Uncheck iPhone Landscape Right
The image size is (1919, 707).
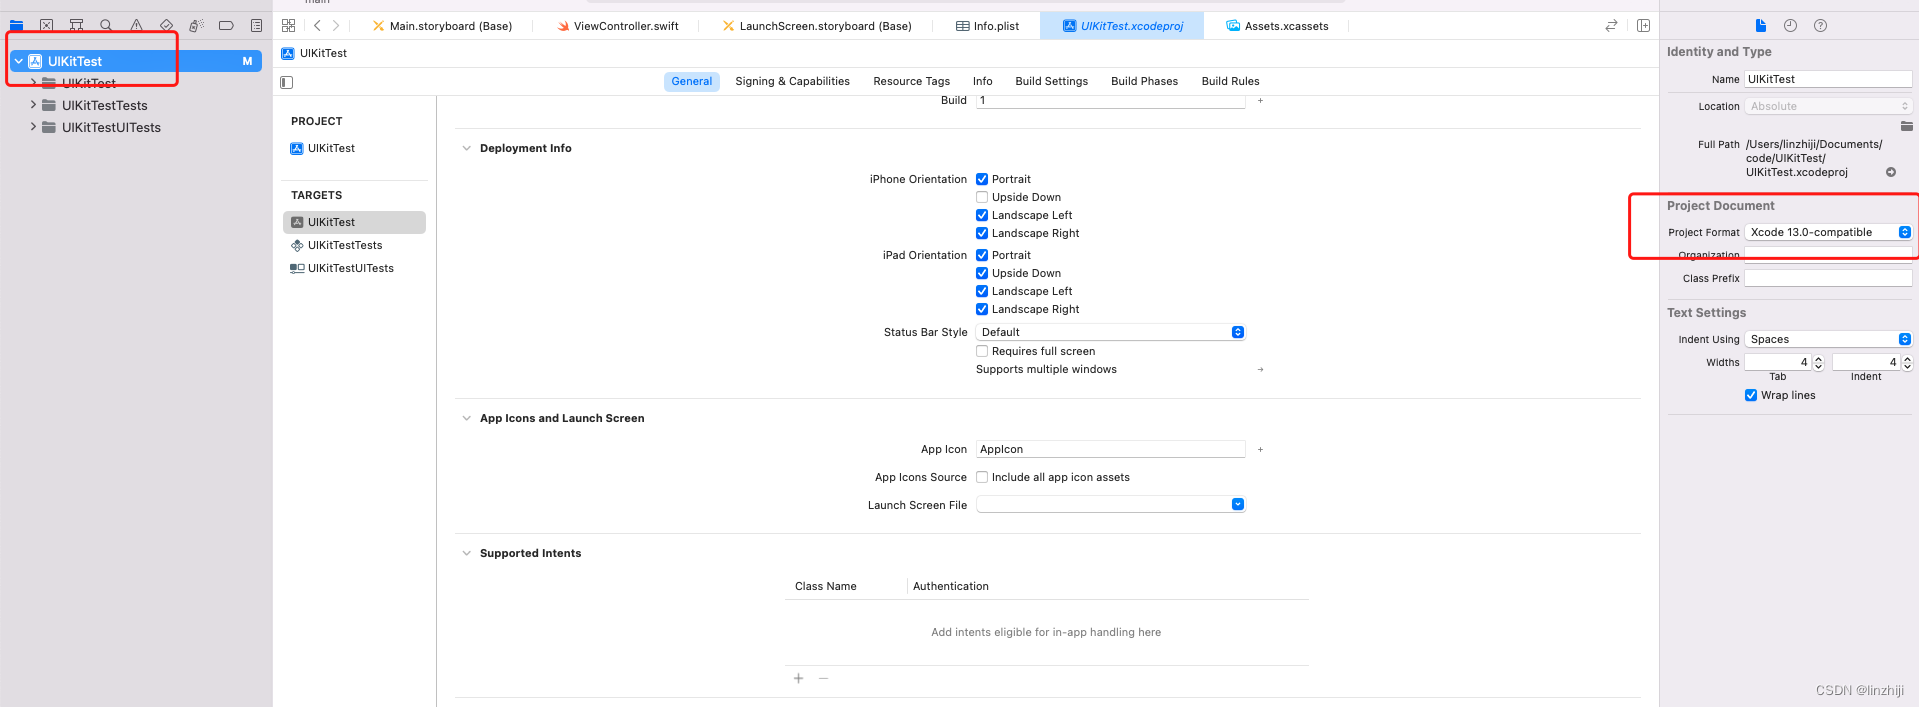point(982,233)
